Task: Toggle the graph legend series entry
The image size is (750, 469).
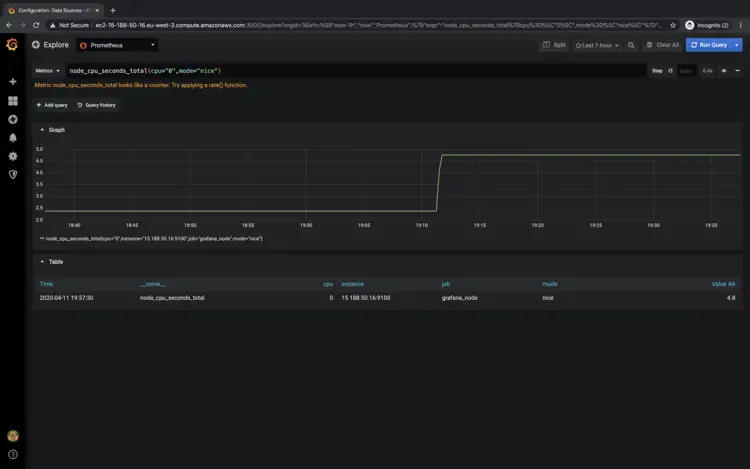Action: tap(151, 239)
